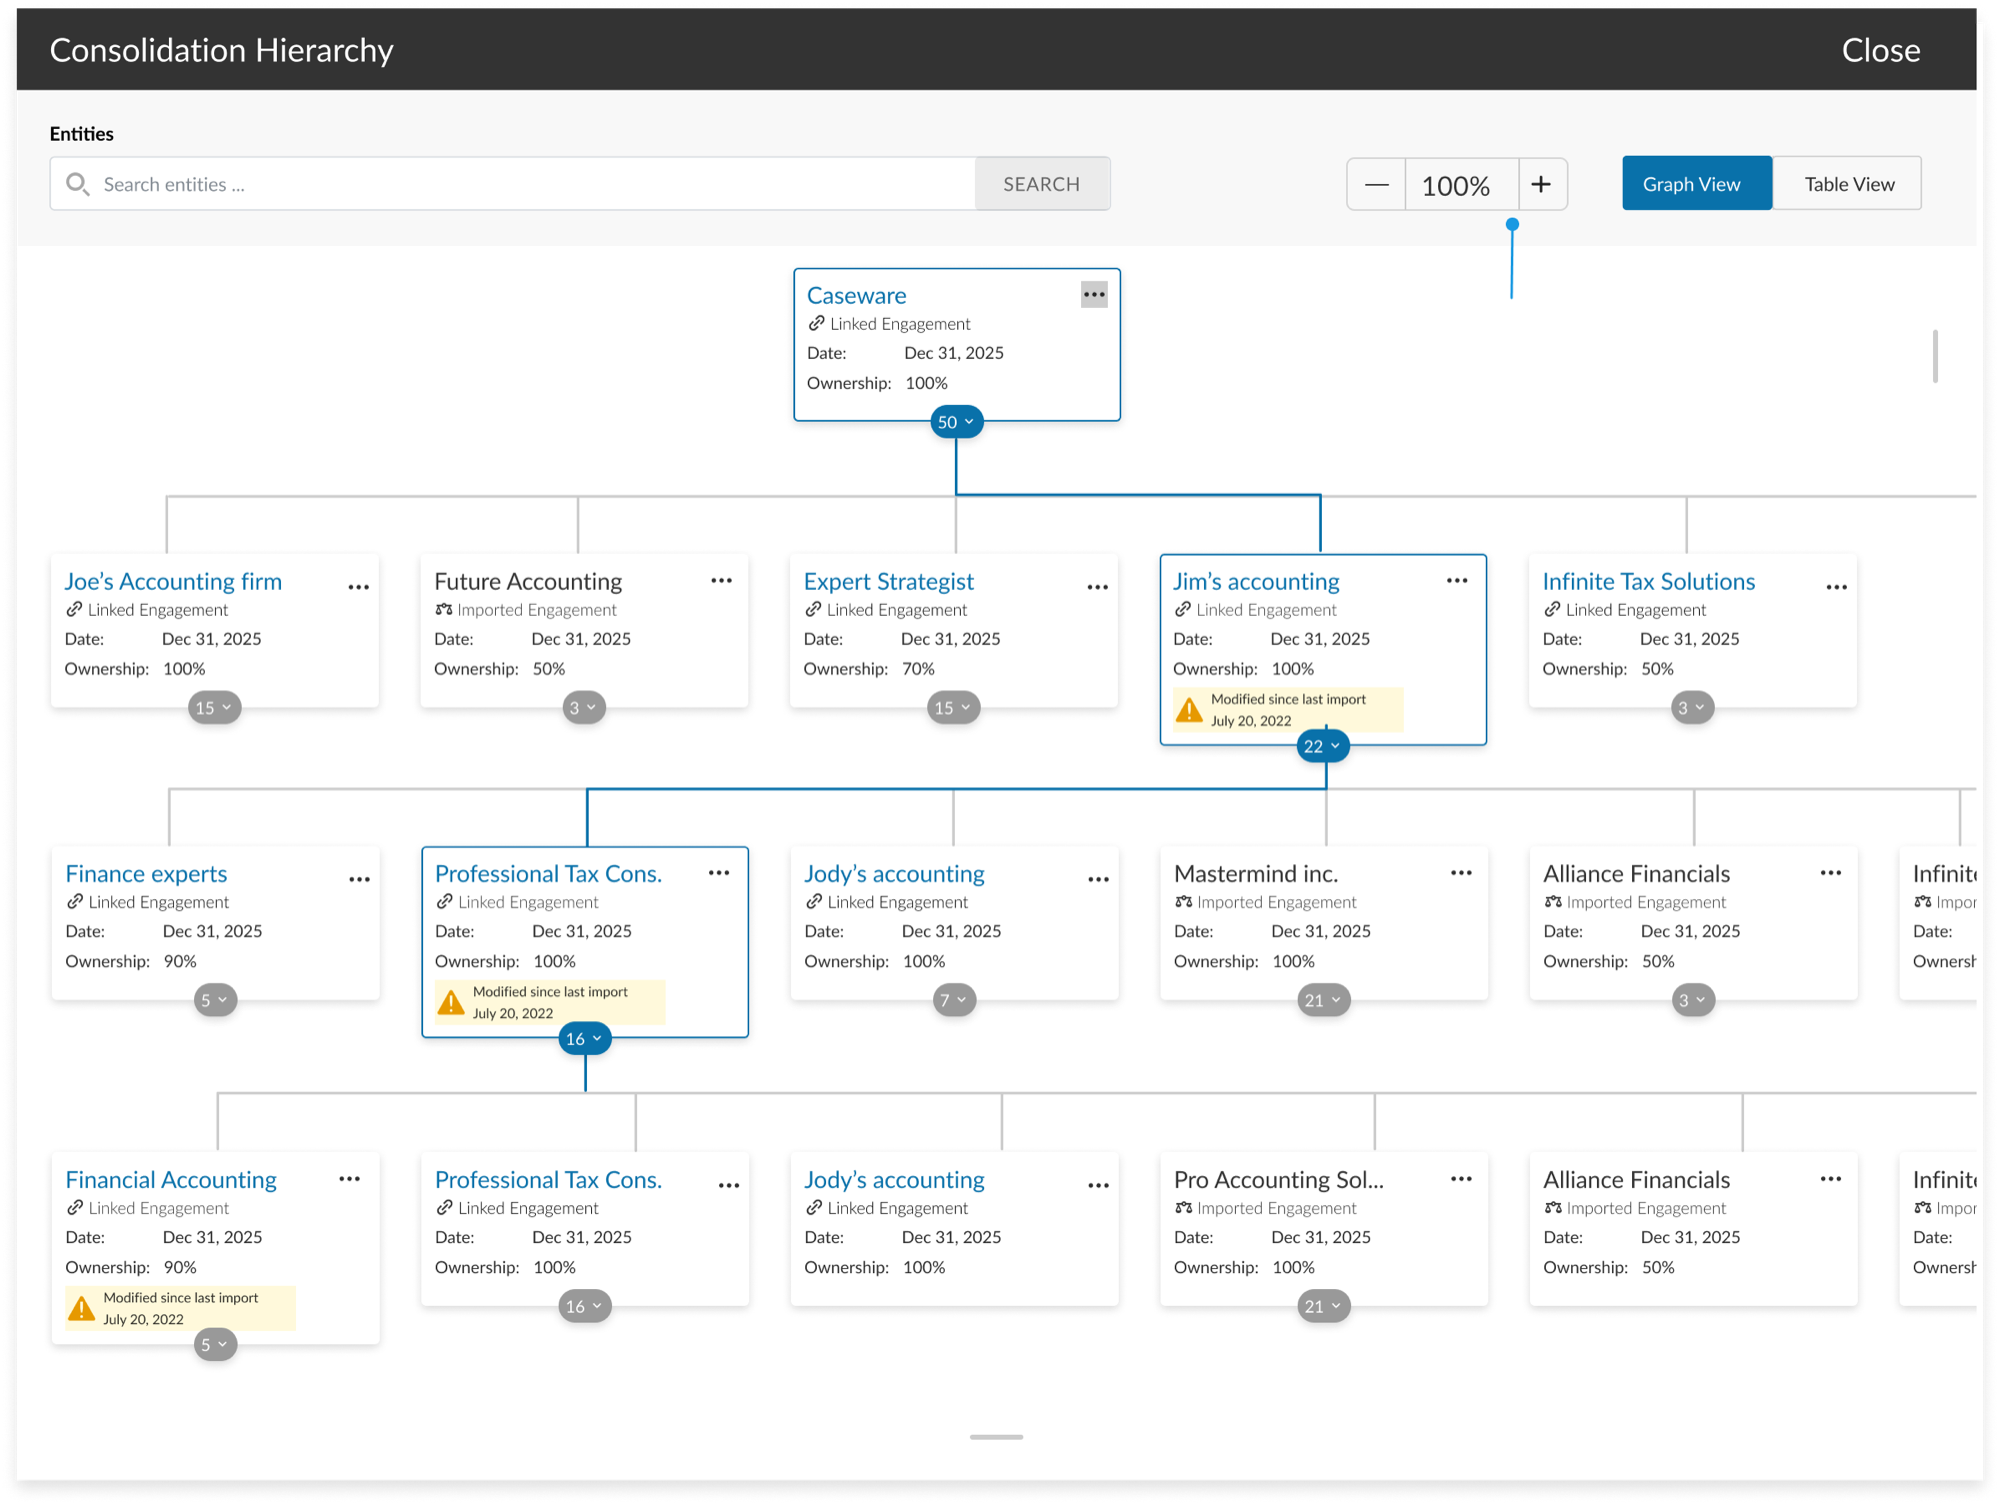Click the 100% zoom level value
Viewport: 2000px width, 1505px height.
pos(1461,185)
